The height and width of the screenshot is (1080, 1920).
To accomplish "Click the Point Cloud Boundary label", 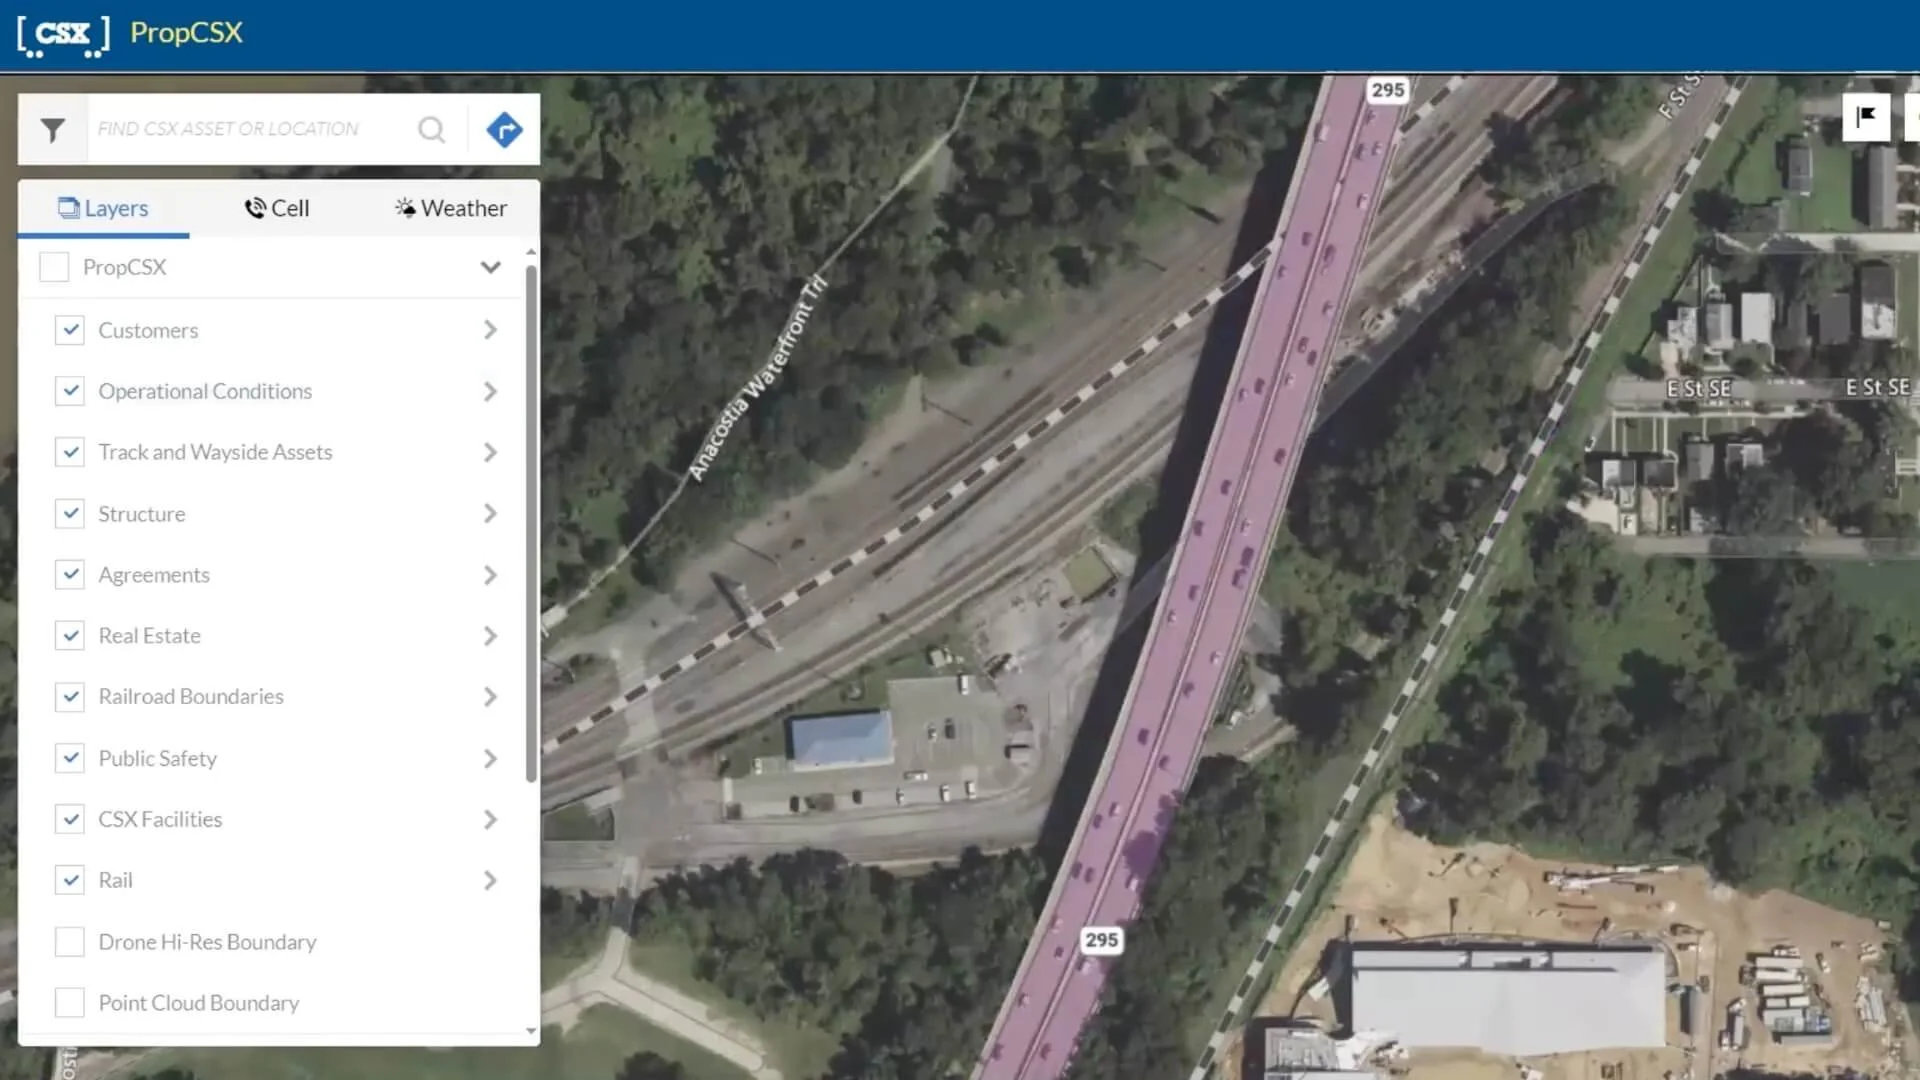I will click(x=199, y=1003).
